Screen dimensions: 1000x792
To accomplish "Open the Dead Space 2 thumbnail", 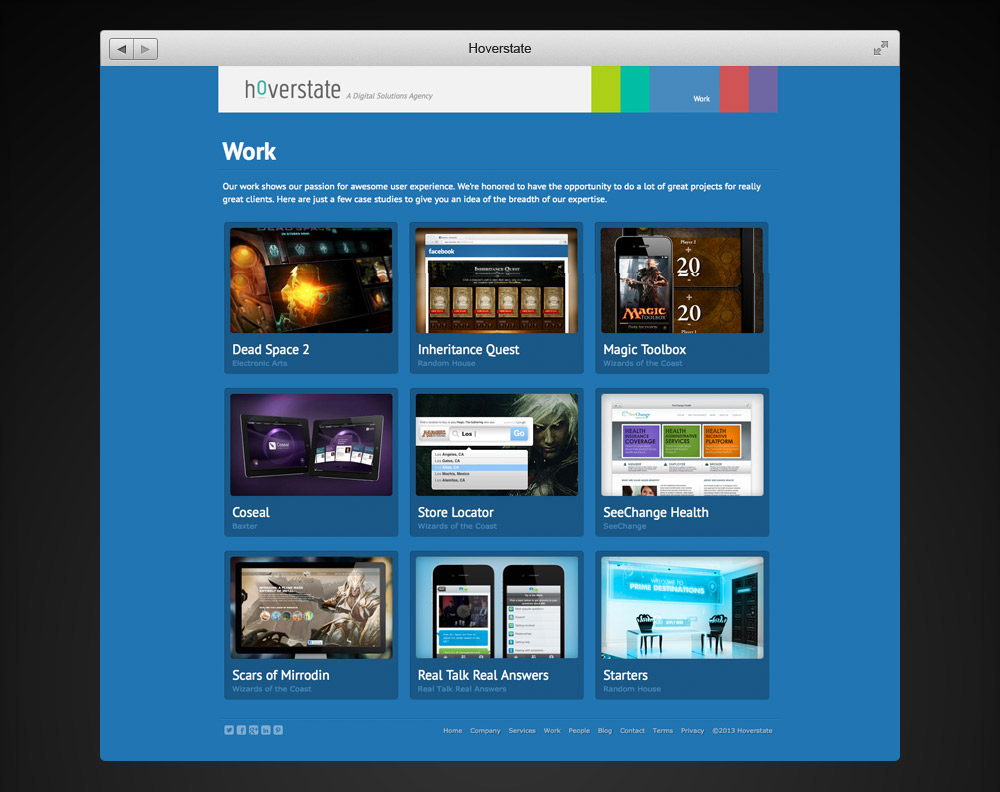I will point(311,281).
